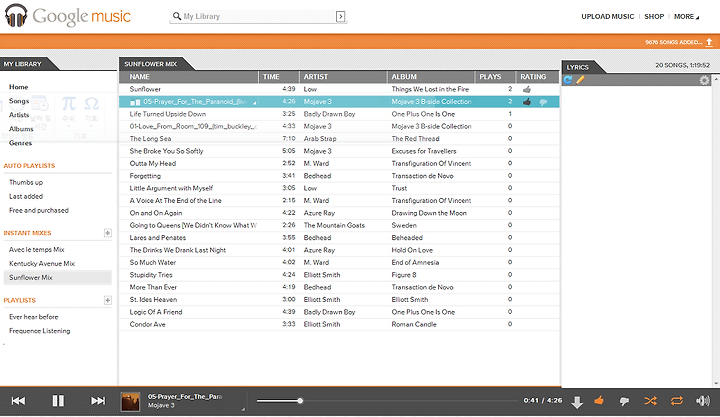Open options arrow on Prayer For The Paranoid row
Image resolution: width=720 pixels, height=417 pixels.
point(254,103)
